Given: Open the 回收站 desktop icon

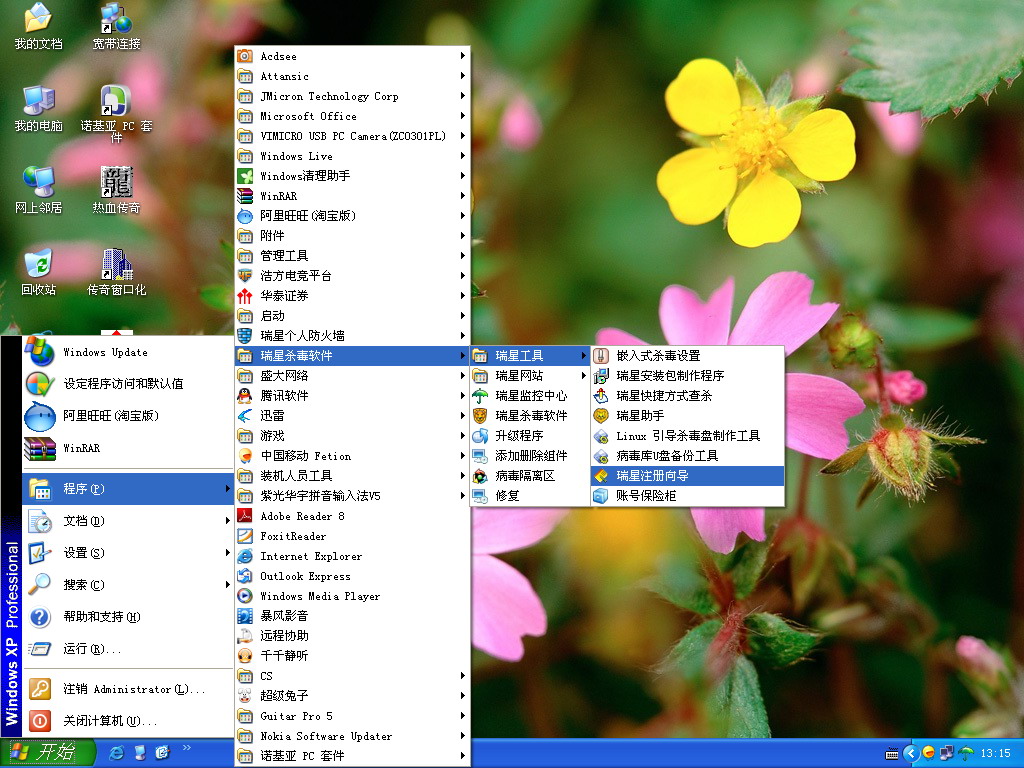Looking at the screenshot, I should pos(38,268).
